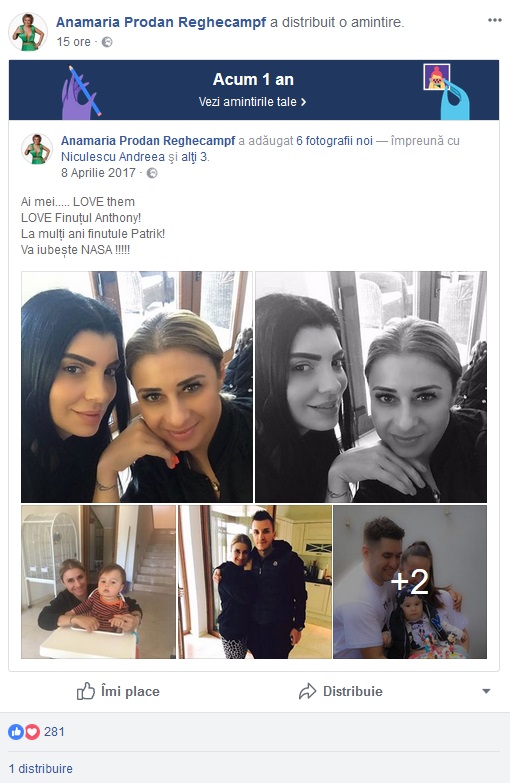Click globe privacy icon beside 8 Aprilie 2017
The height and width of the screenshot is (783, 510).
pyautogui.click(x=152, y=173)
